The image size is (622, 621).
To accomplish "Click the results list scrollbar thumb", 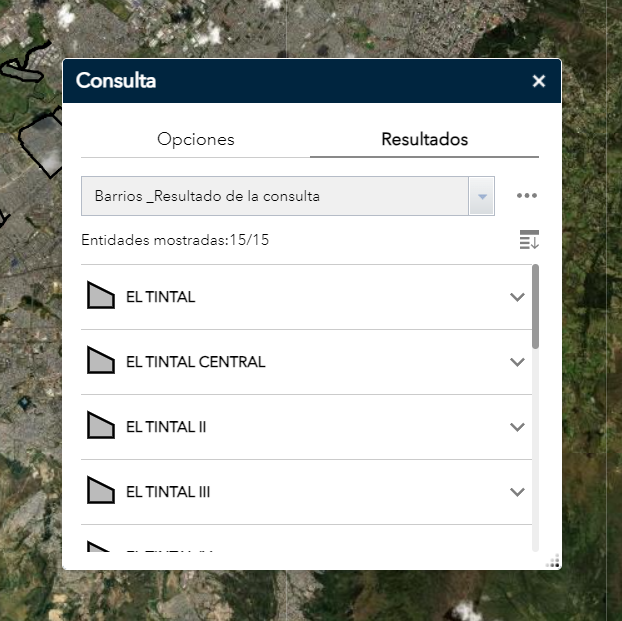I will click(x=535, y=305).
